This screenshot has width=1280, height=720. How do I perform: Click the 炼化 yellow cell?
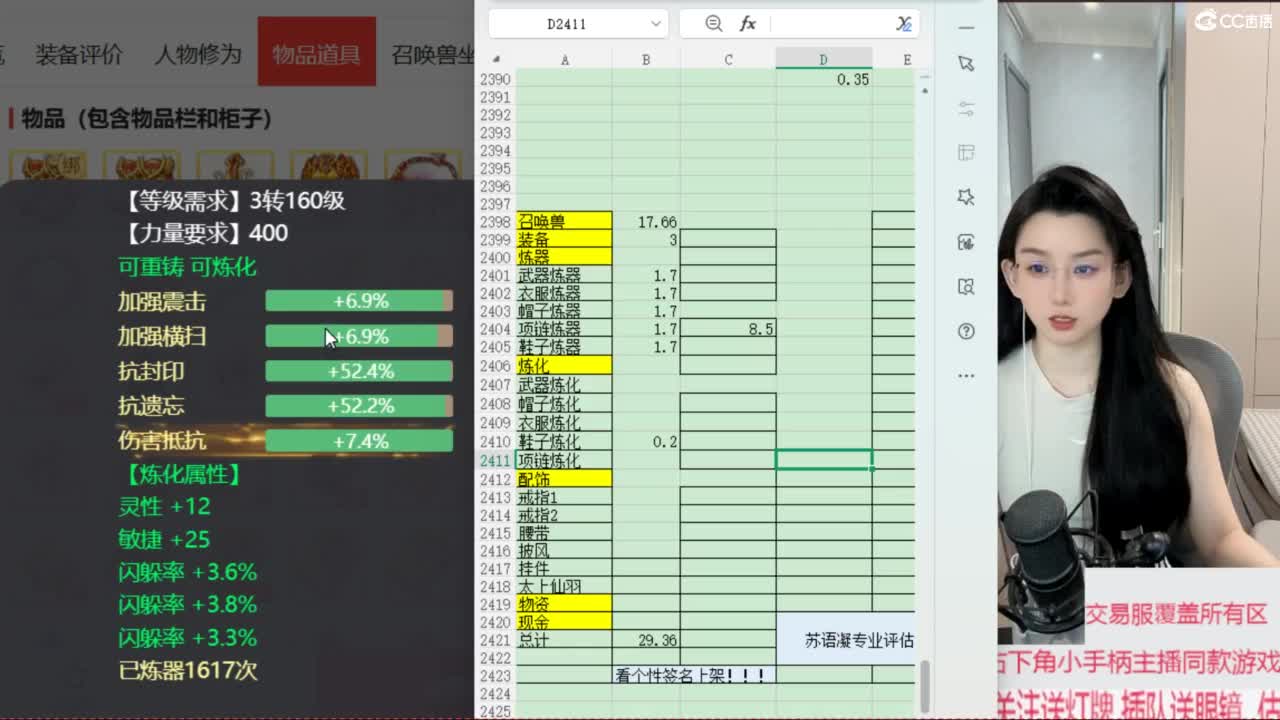tap(564, 365)
